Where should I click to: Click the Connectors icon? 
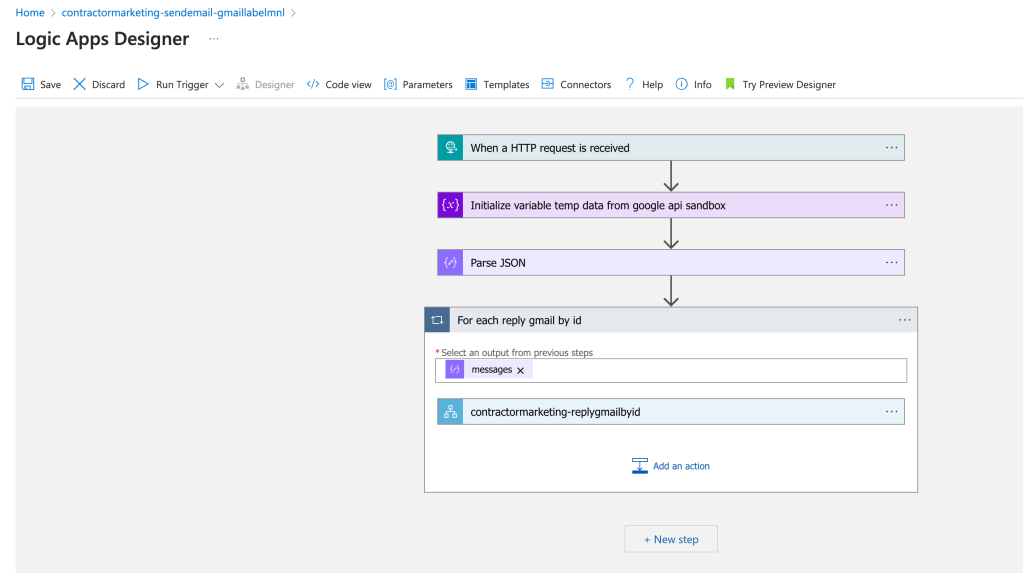point(548,84)
